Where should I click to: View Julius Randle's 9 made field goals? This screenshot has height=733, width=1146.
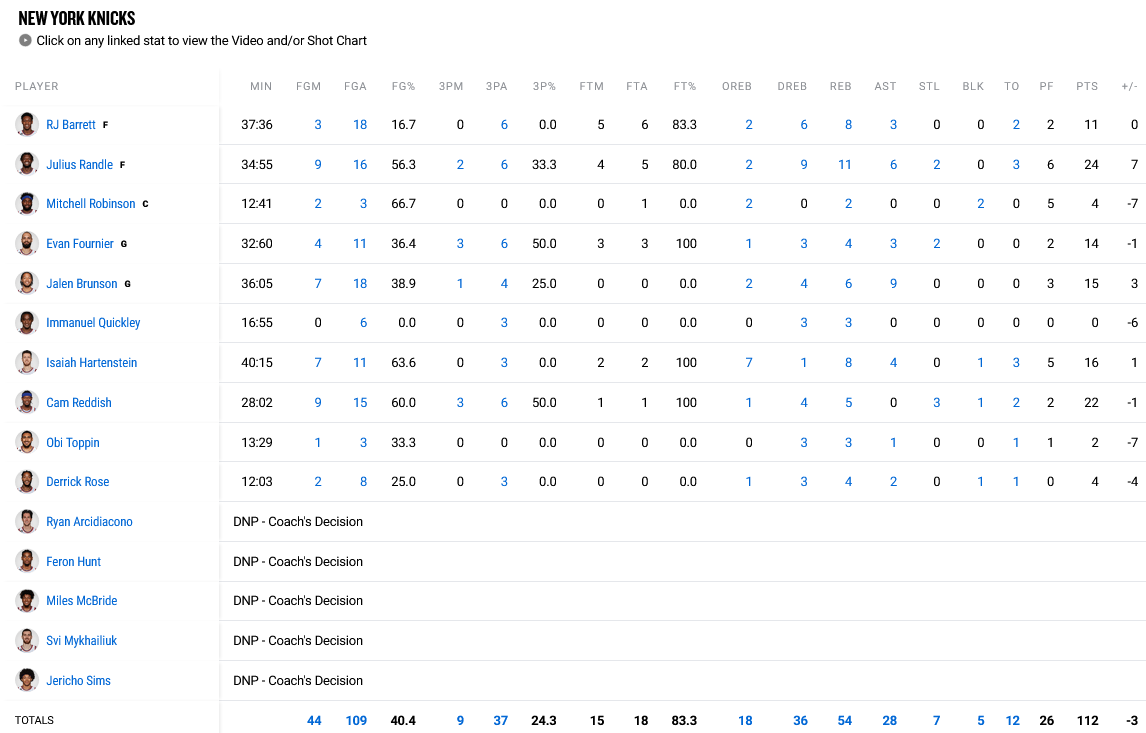click(x=318, y=165)
